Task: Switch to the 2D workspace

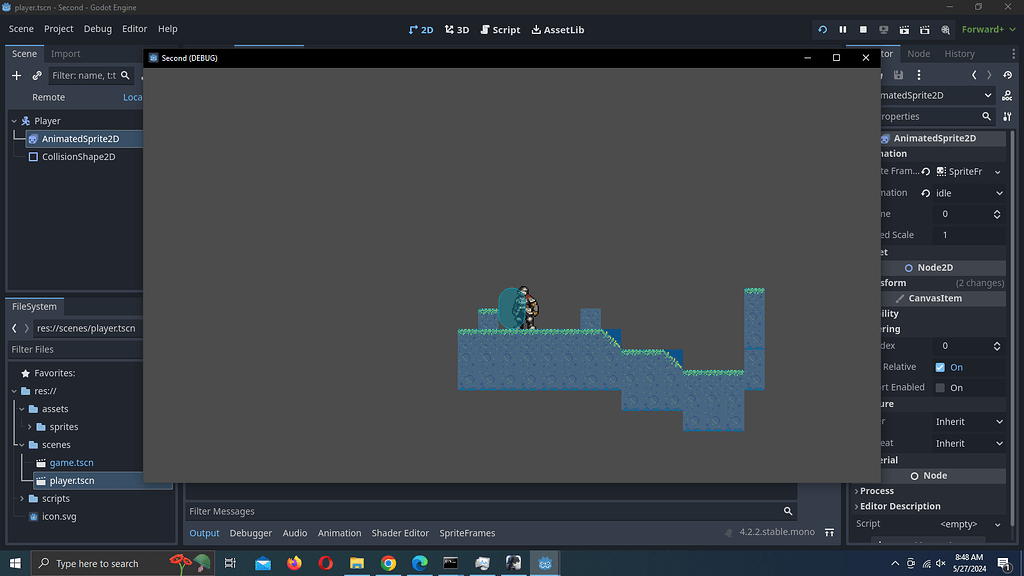Action: [x=421, y=29]
